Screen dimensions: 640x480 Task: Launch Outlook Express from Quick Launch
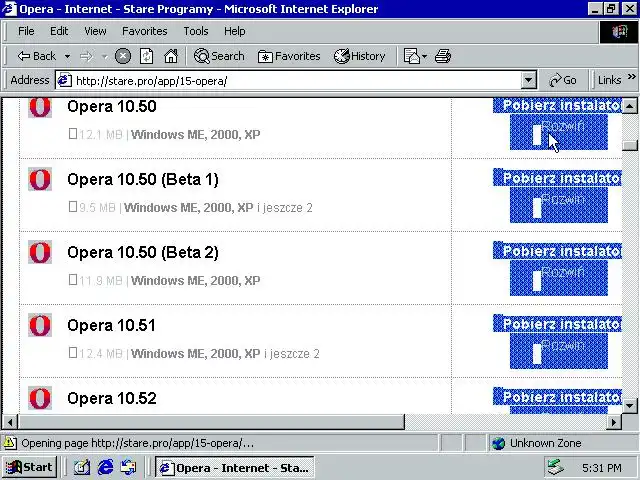pos(129,467)
